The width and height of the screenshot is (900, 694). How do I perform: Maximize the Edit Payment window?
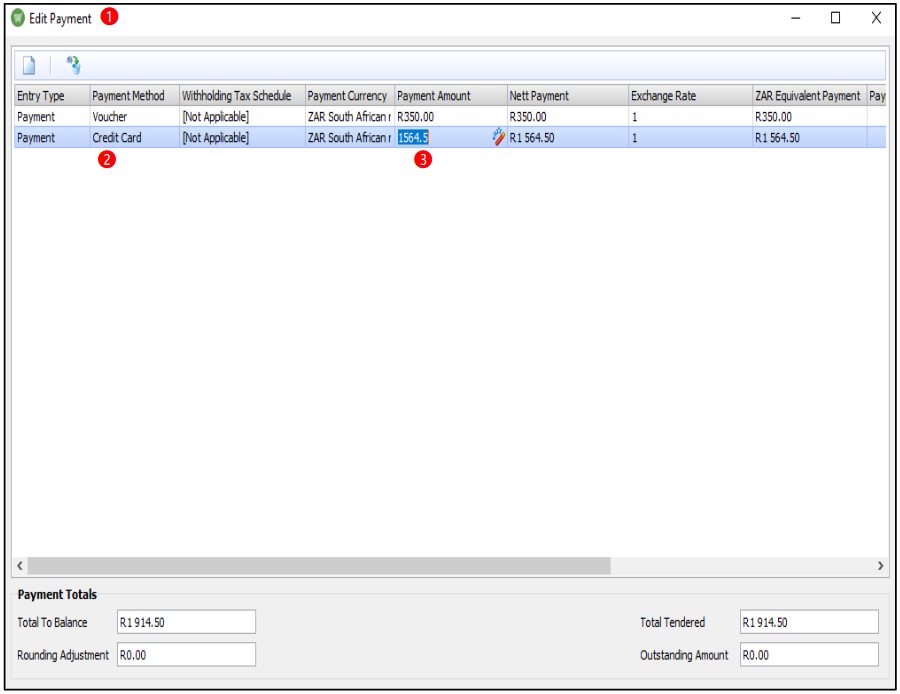point(836,18)
